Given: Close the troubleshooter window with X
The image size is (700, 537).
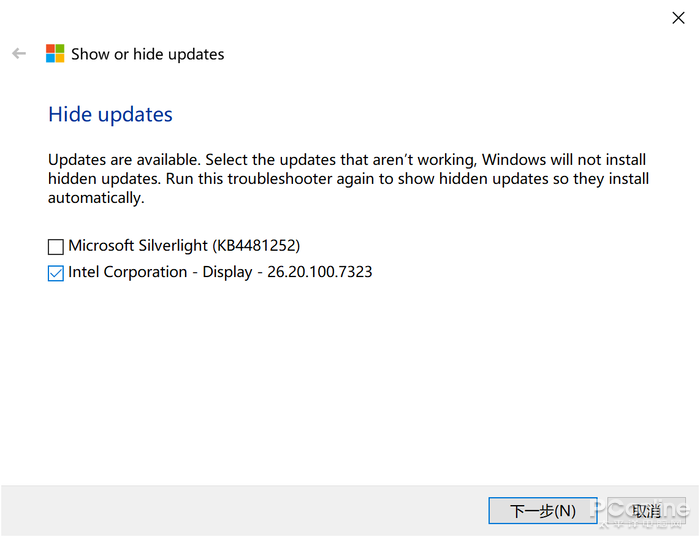Looking at the screenshot, I should [677, 17].
